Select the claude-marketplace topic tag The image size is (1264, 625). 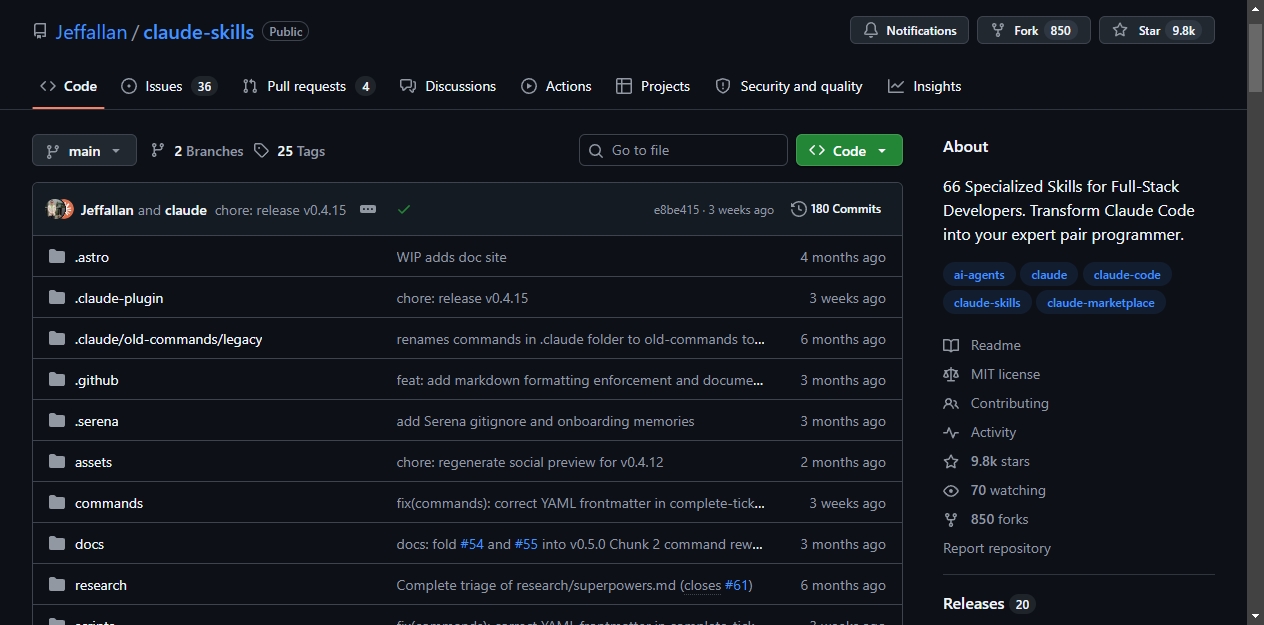pos(1101,302)
